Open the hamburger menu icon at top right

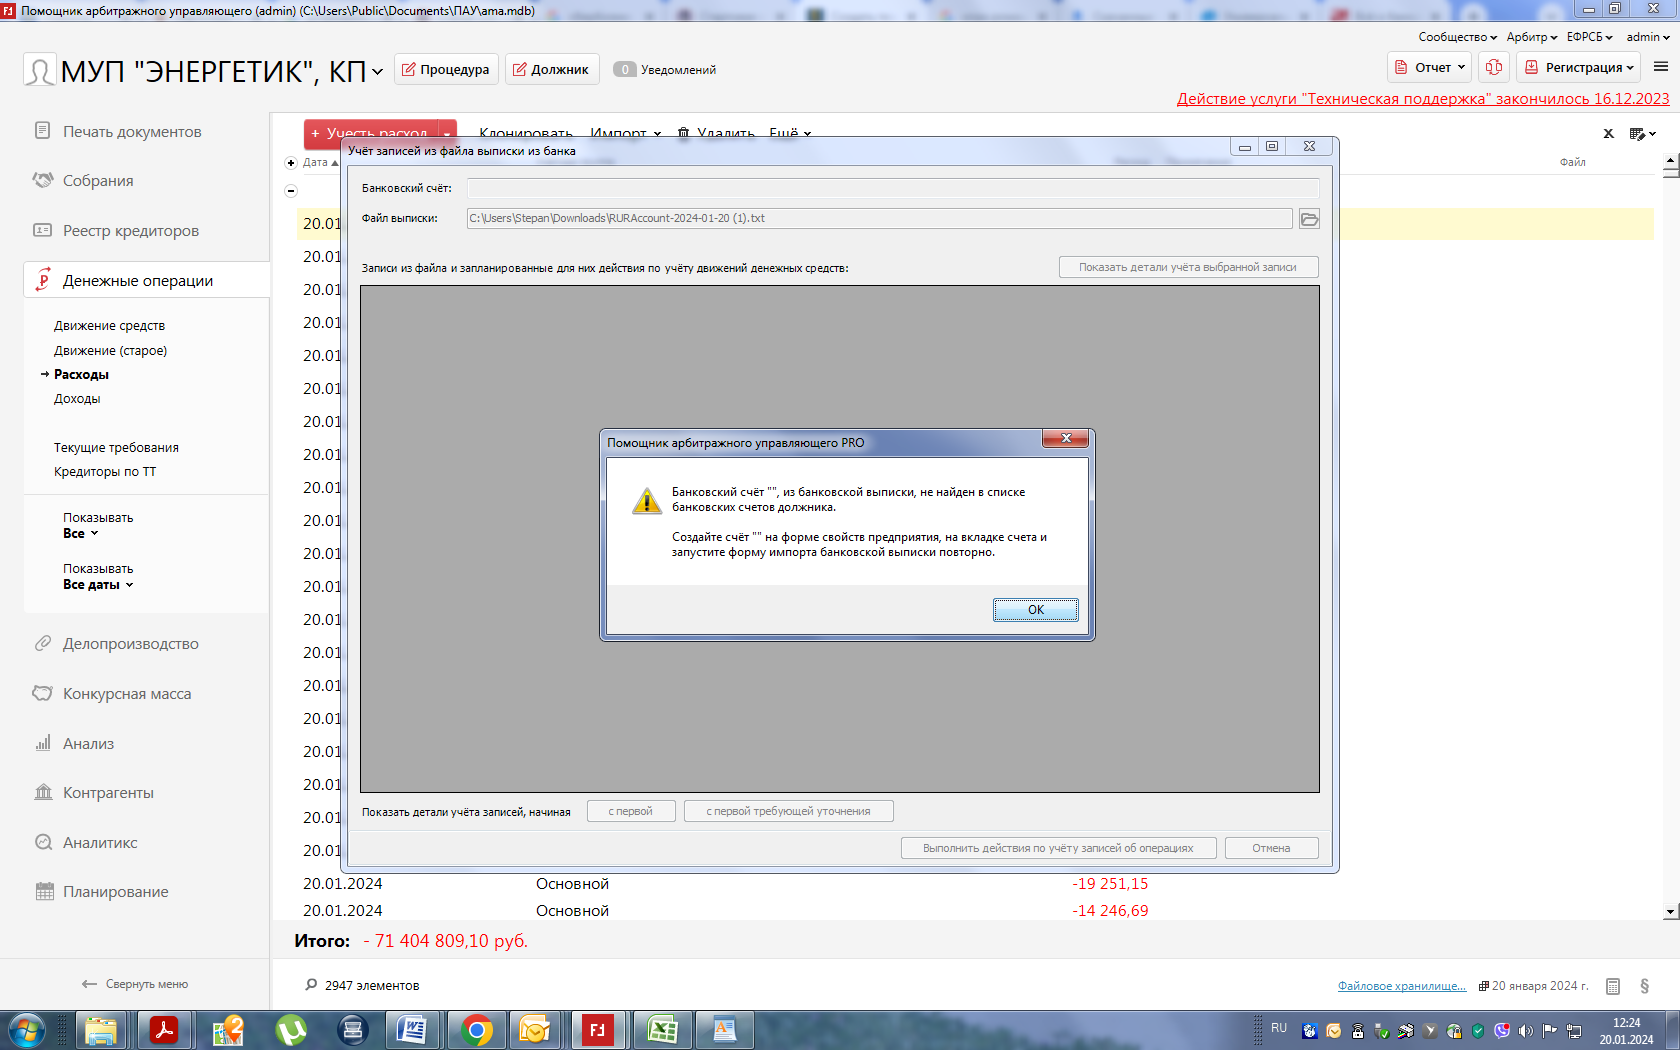click(1661, 67)
